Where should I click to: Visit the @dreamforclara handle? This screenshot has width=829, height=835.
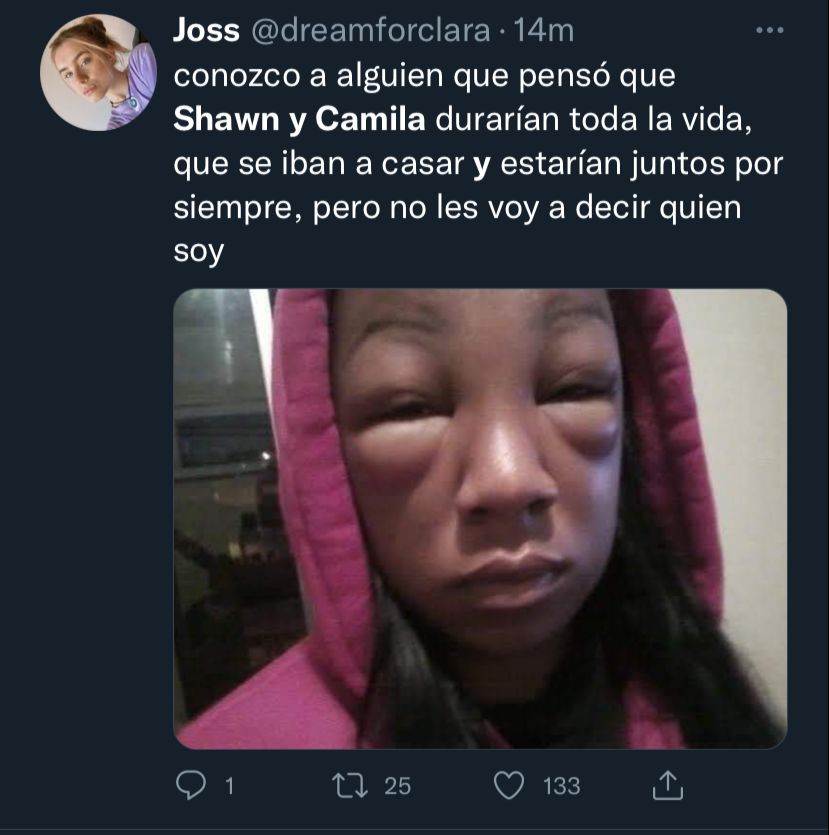point(370,30)
